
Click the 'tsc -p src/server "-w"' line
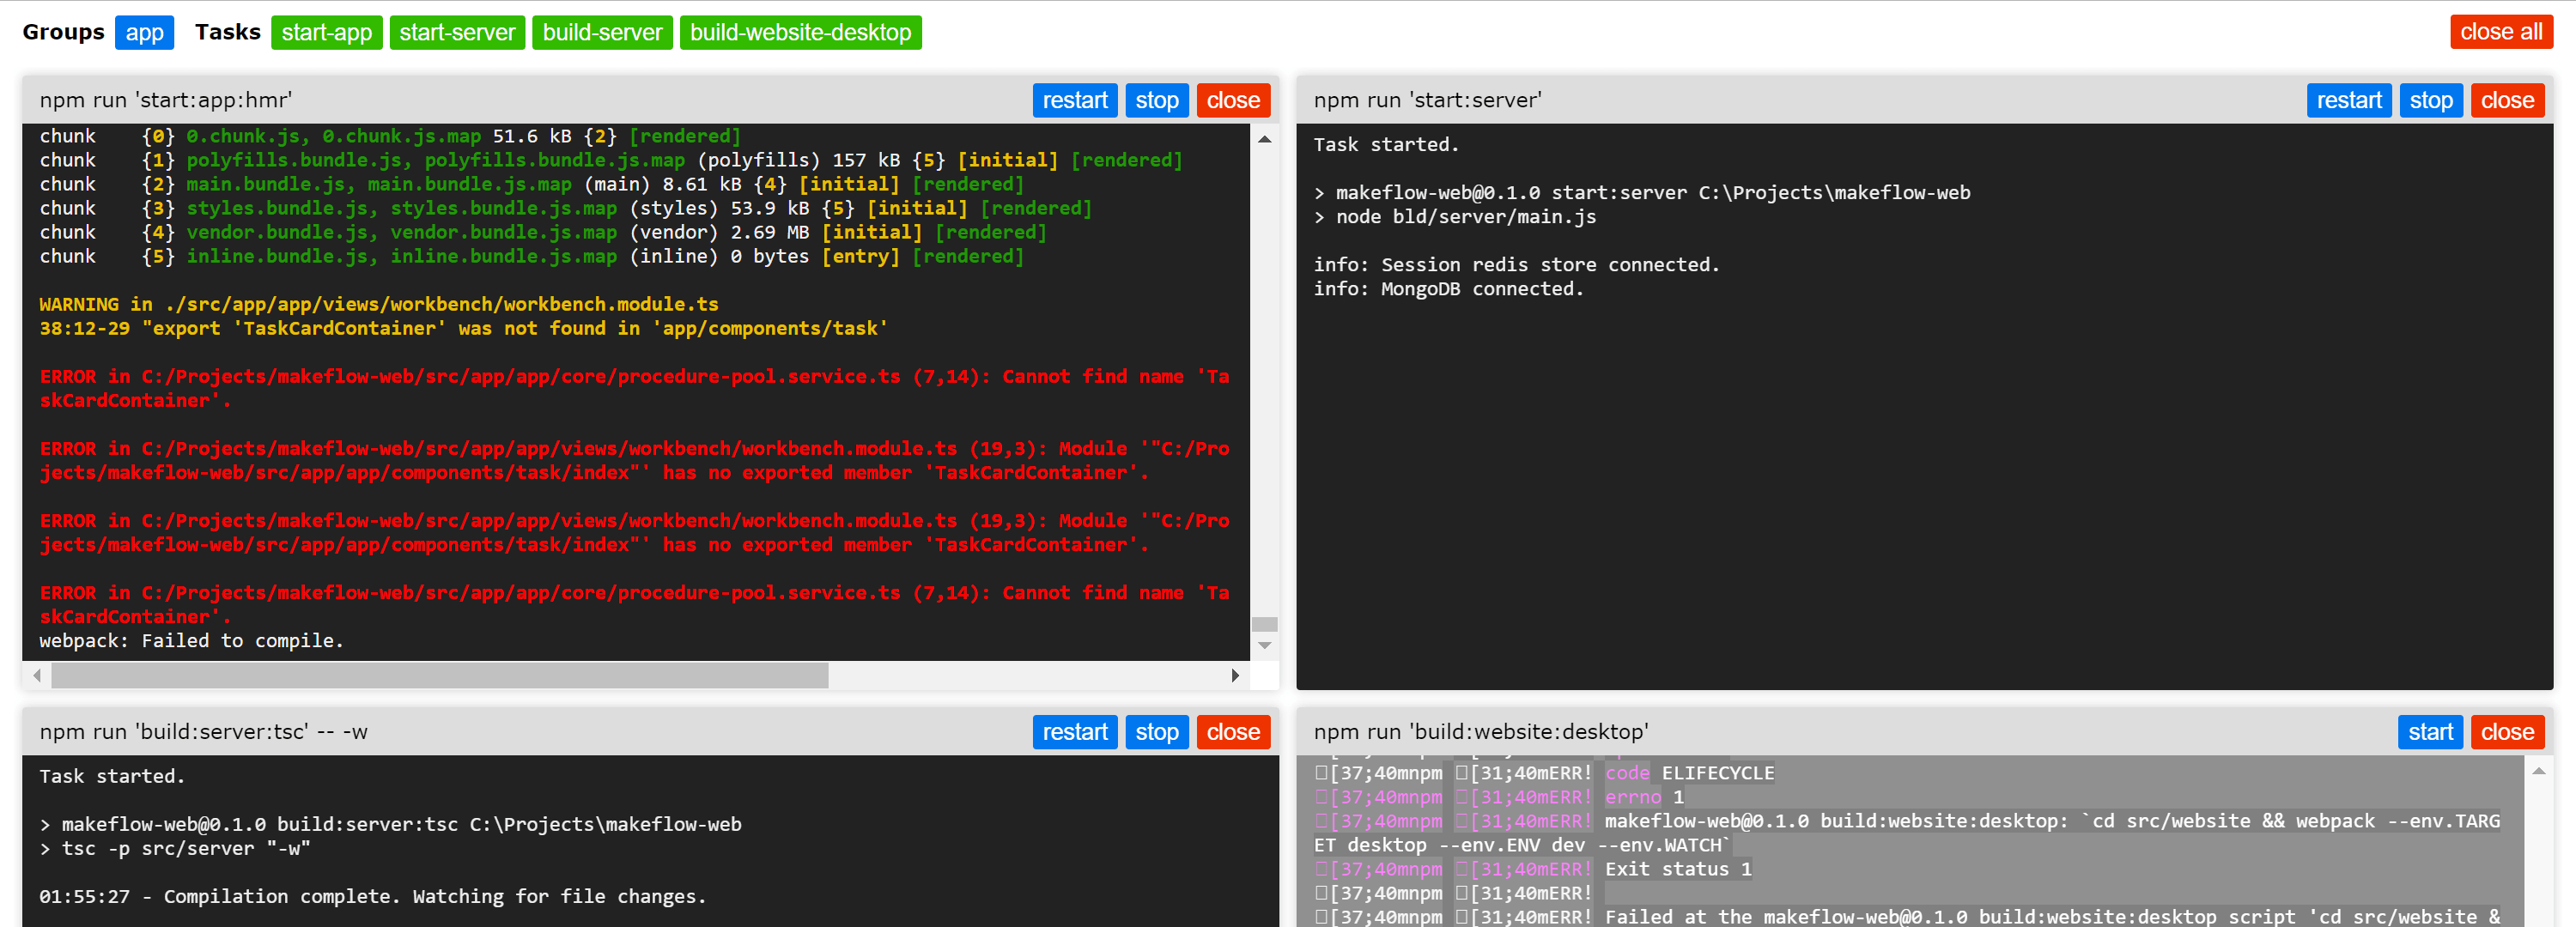175,849
